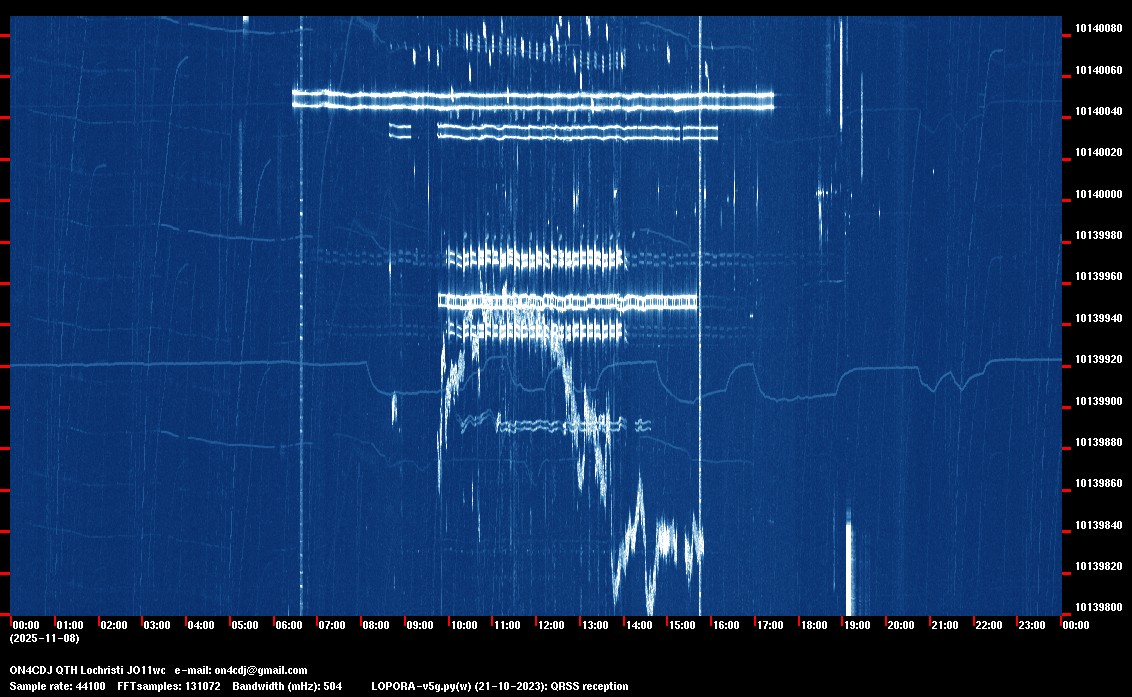This screenshot has width=1132, height=697.
Task: Click the 09:00 time axis label
Action: [420, 625]
